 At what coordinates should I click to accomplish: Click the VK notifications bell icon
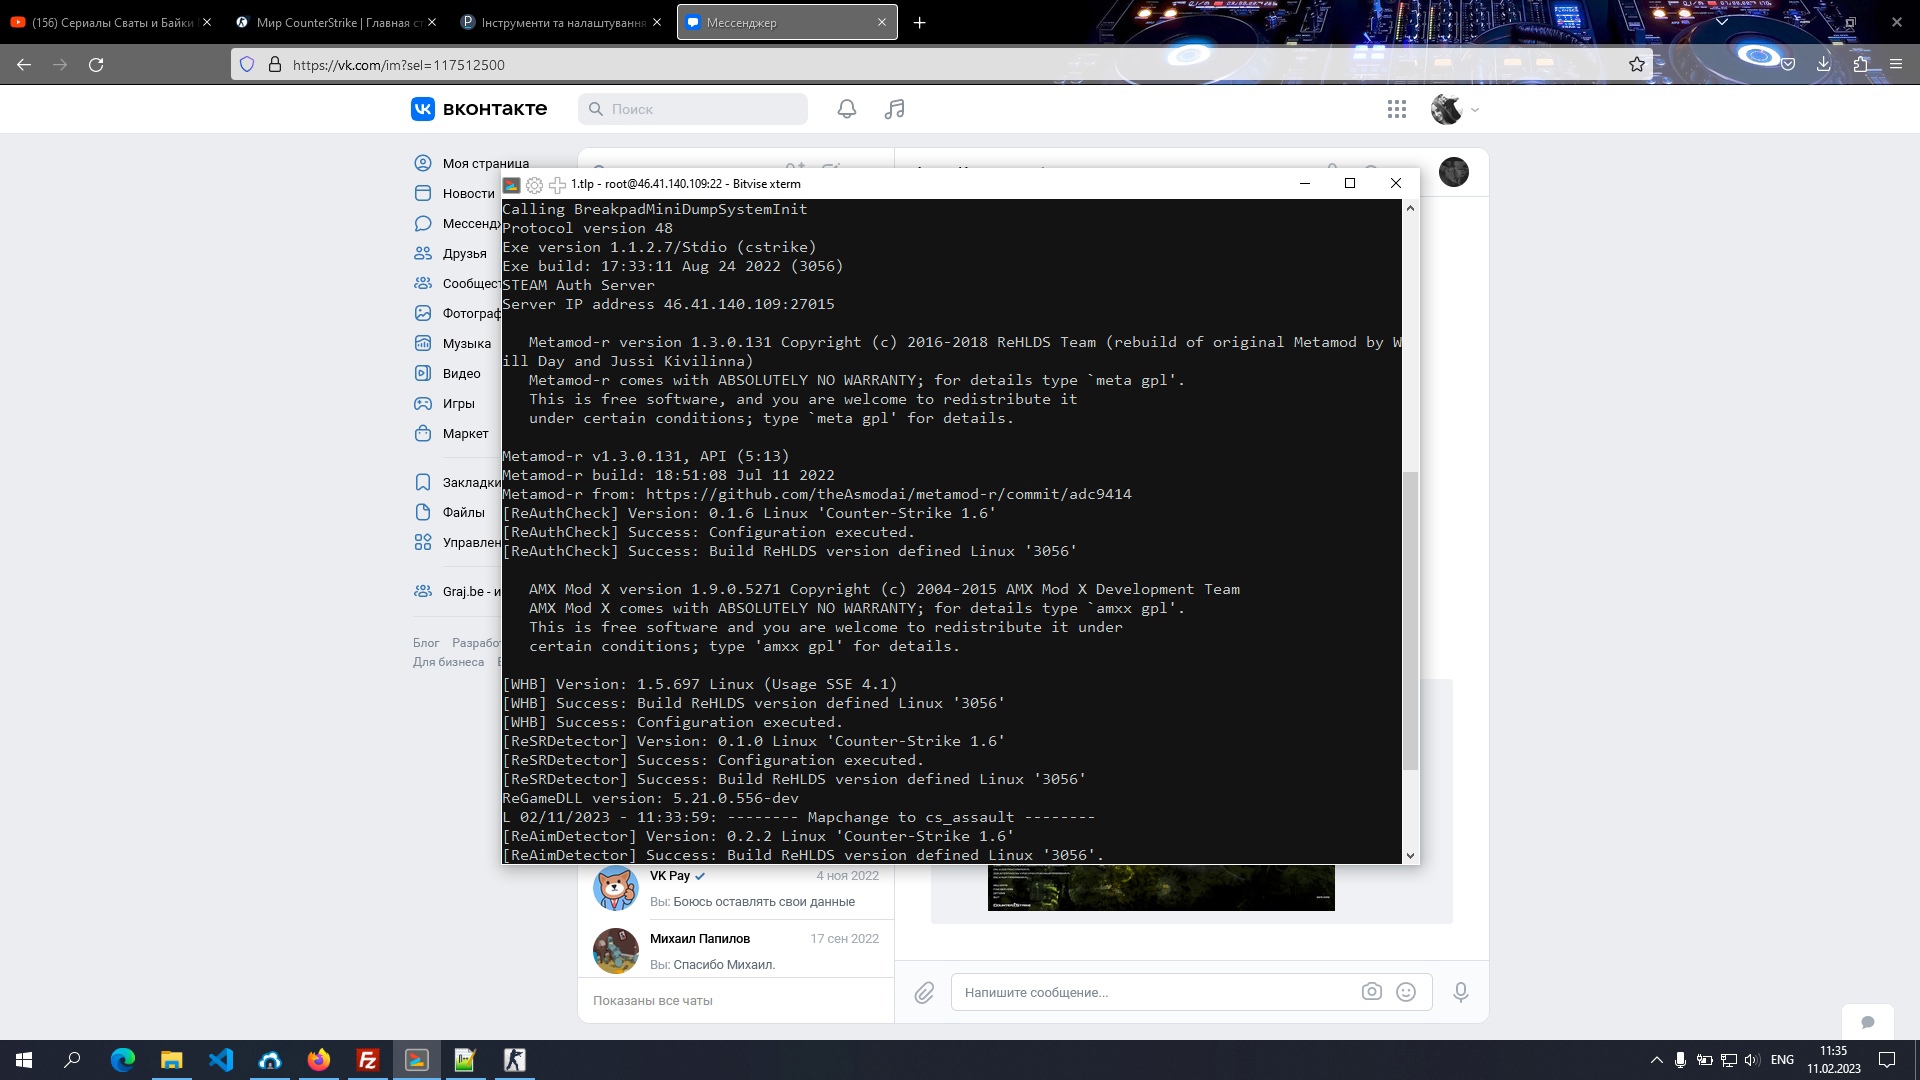[x=846, y=109]
